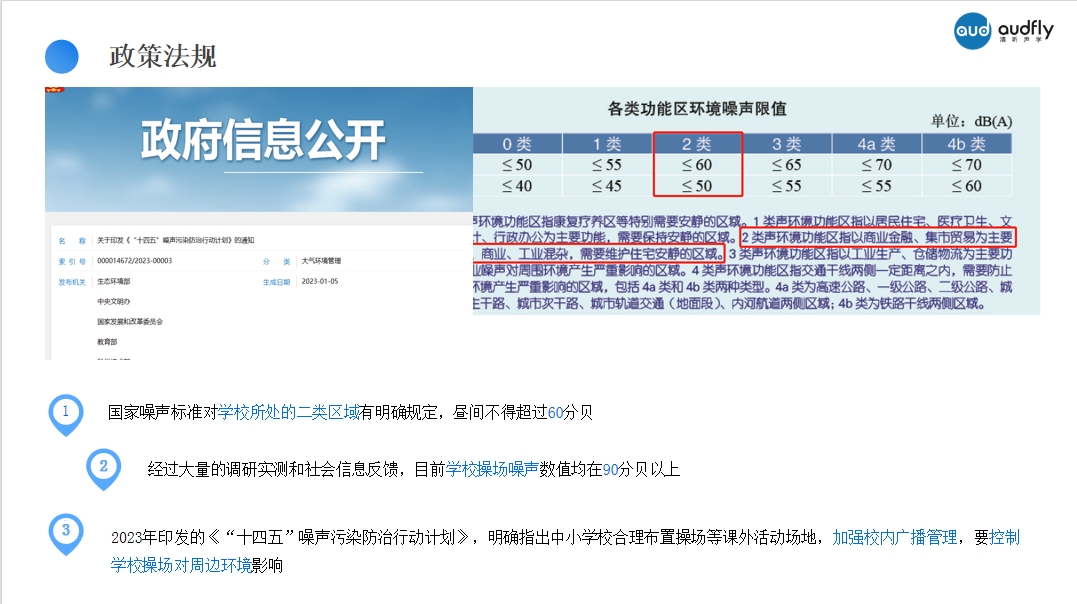The image size is (1077, 604).
Task: Click the 单位: dB(A) unit label
Action: tap(971, 122)
